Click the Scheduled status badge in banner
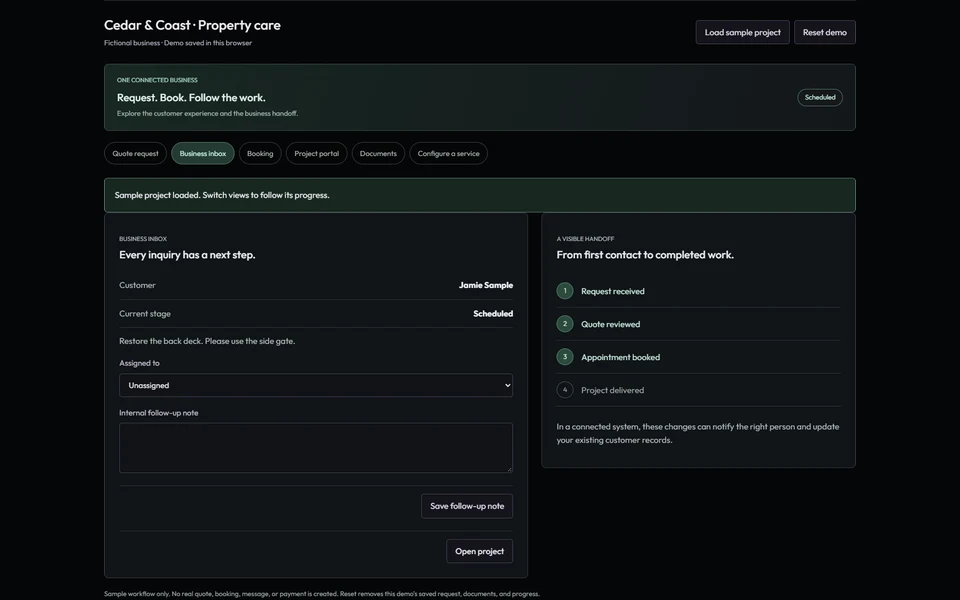This screenshot has width=960, height=600. pos(820,97)
